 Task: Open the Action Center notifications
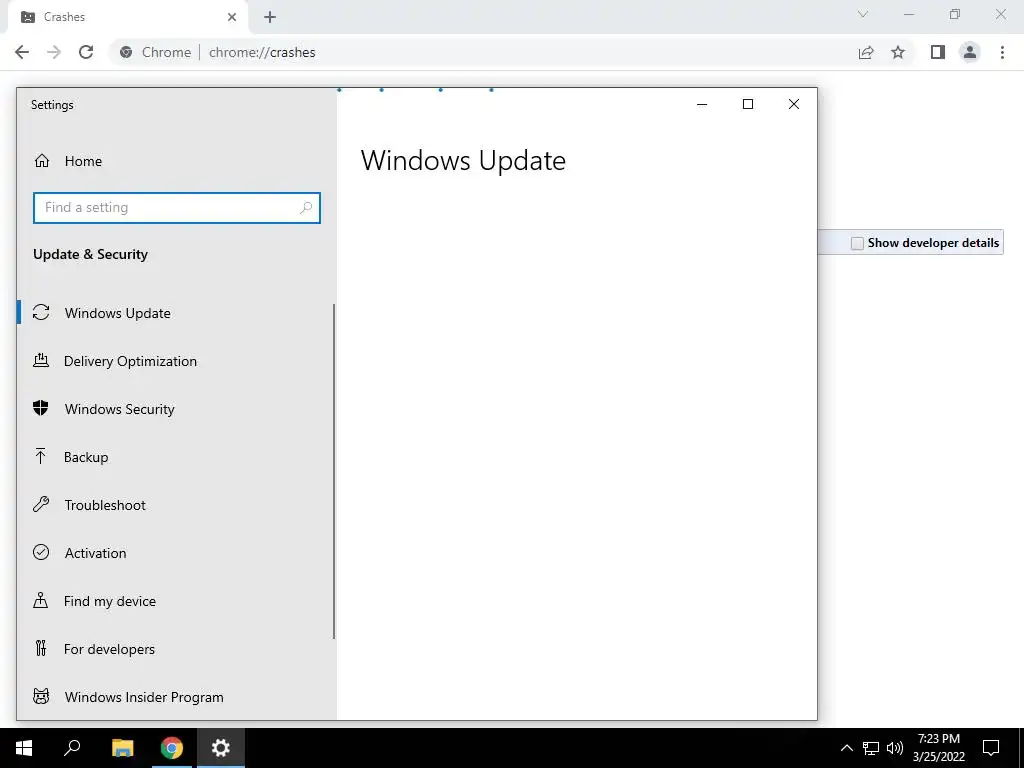click(991, 748)
